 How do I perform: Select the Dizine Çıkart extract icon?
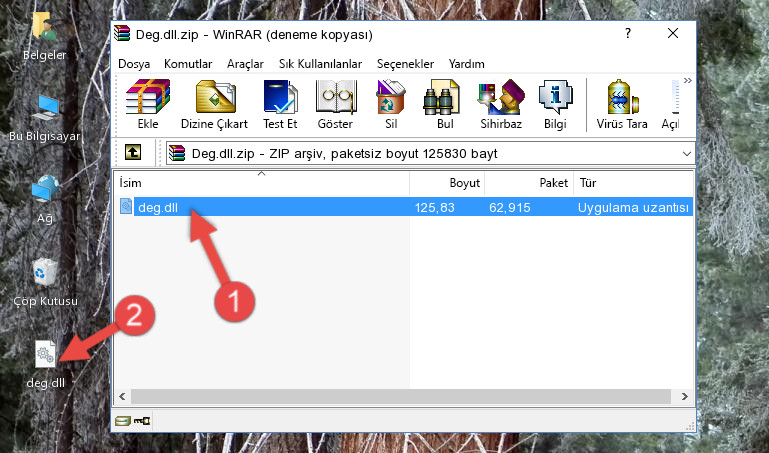click(x=214, y=104)
